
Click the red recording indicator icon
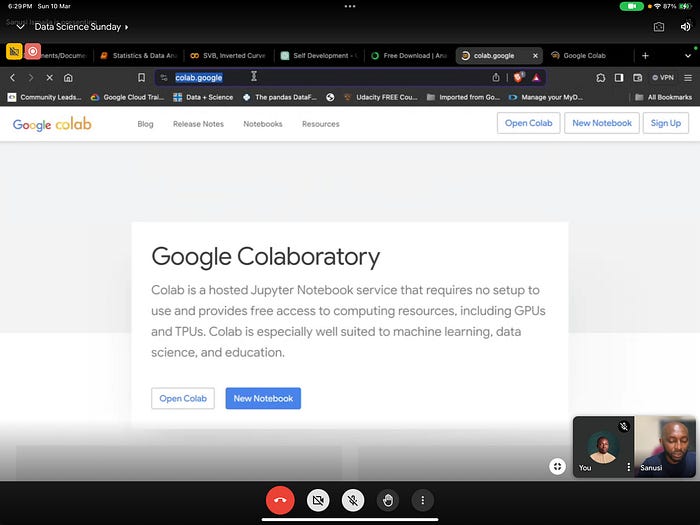click(33, 51)
